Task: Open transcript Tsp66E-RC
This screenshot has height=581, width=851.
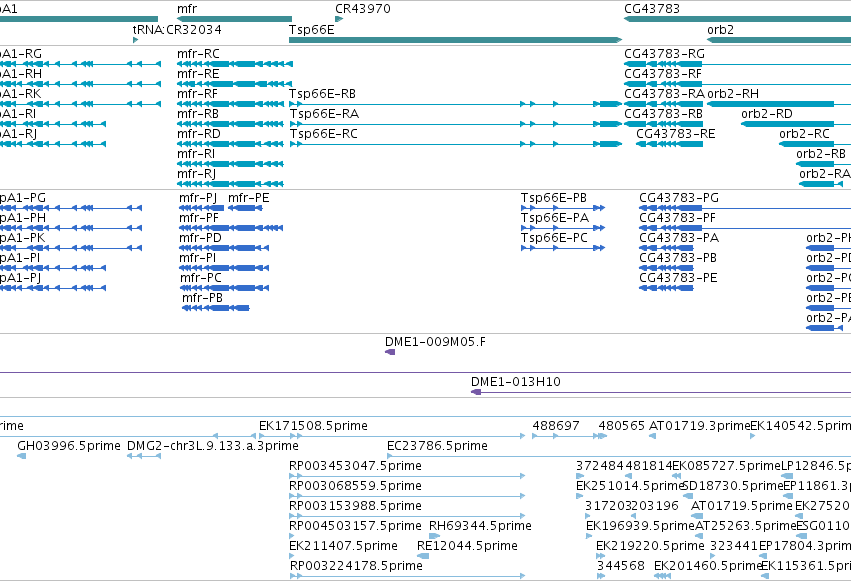Action: (x=455, y=144)
